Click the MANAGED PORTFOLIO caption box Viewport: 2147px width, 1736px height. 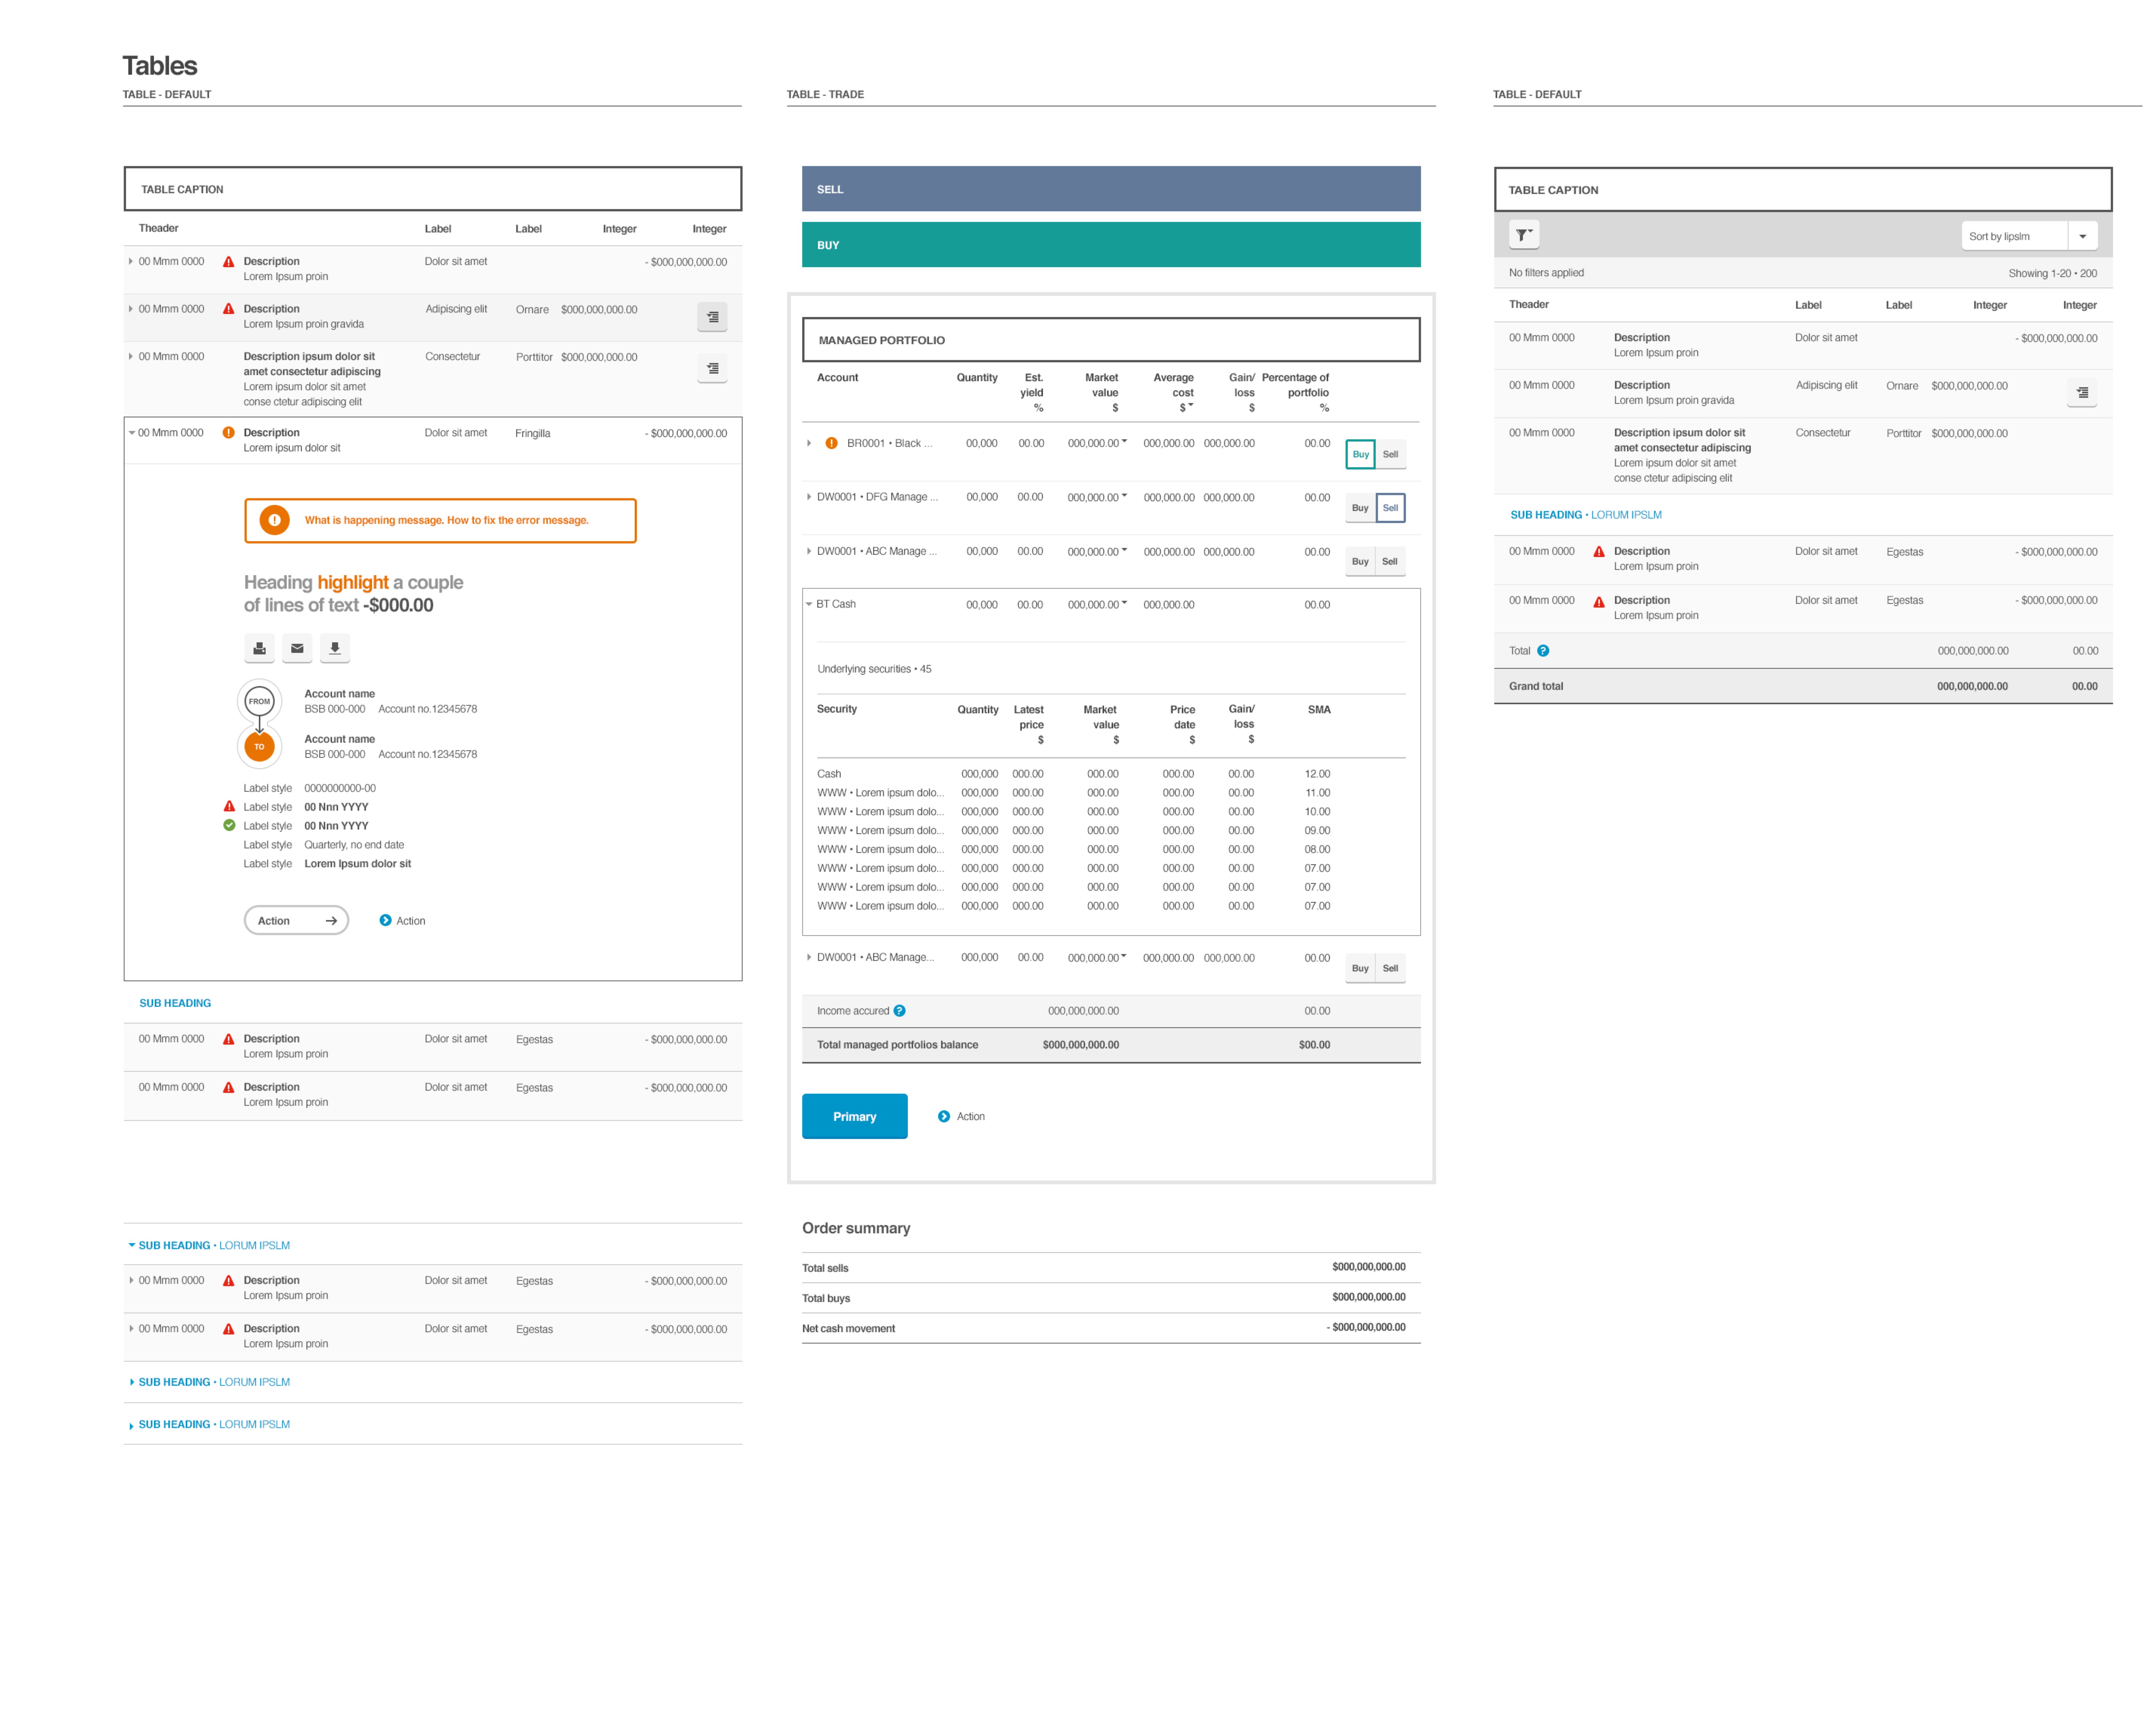point(1111,340)
